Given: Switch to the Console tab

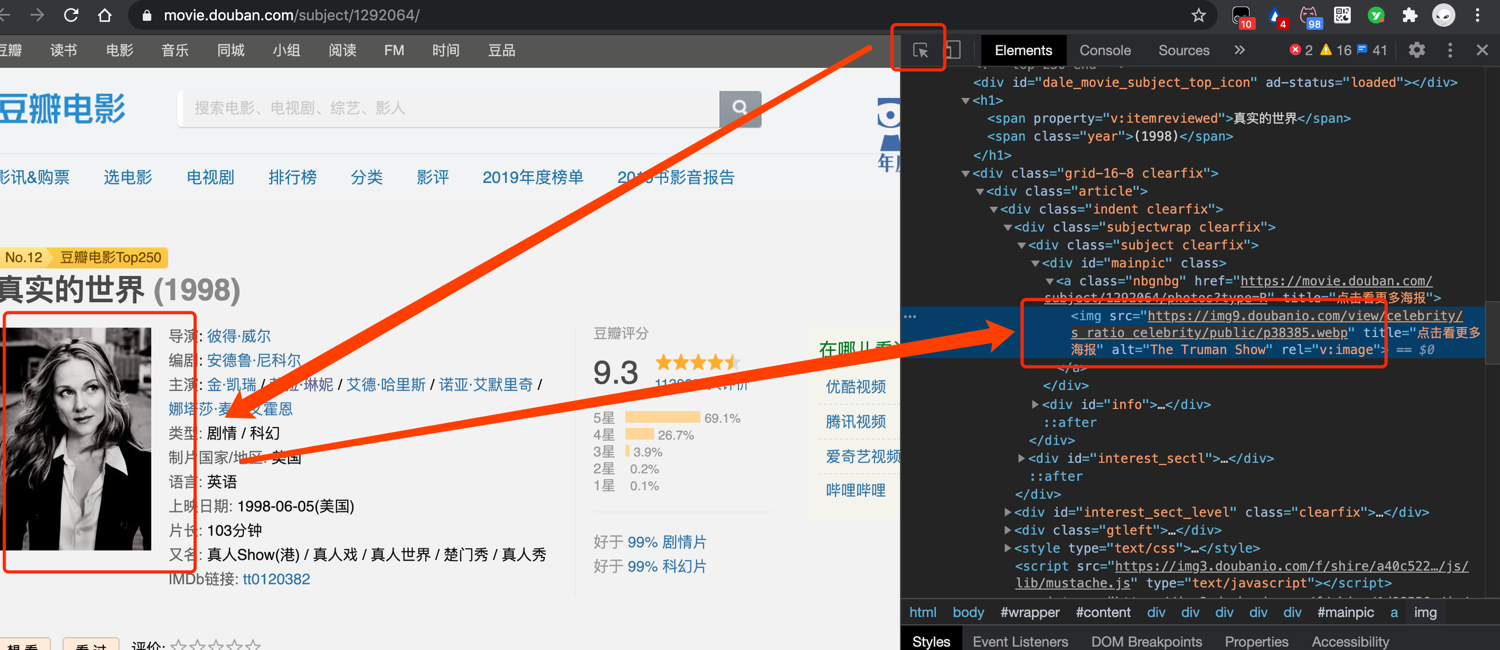Looking at the screenshot, I should point(1105,50).
